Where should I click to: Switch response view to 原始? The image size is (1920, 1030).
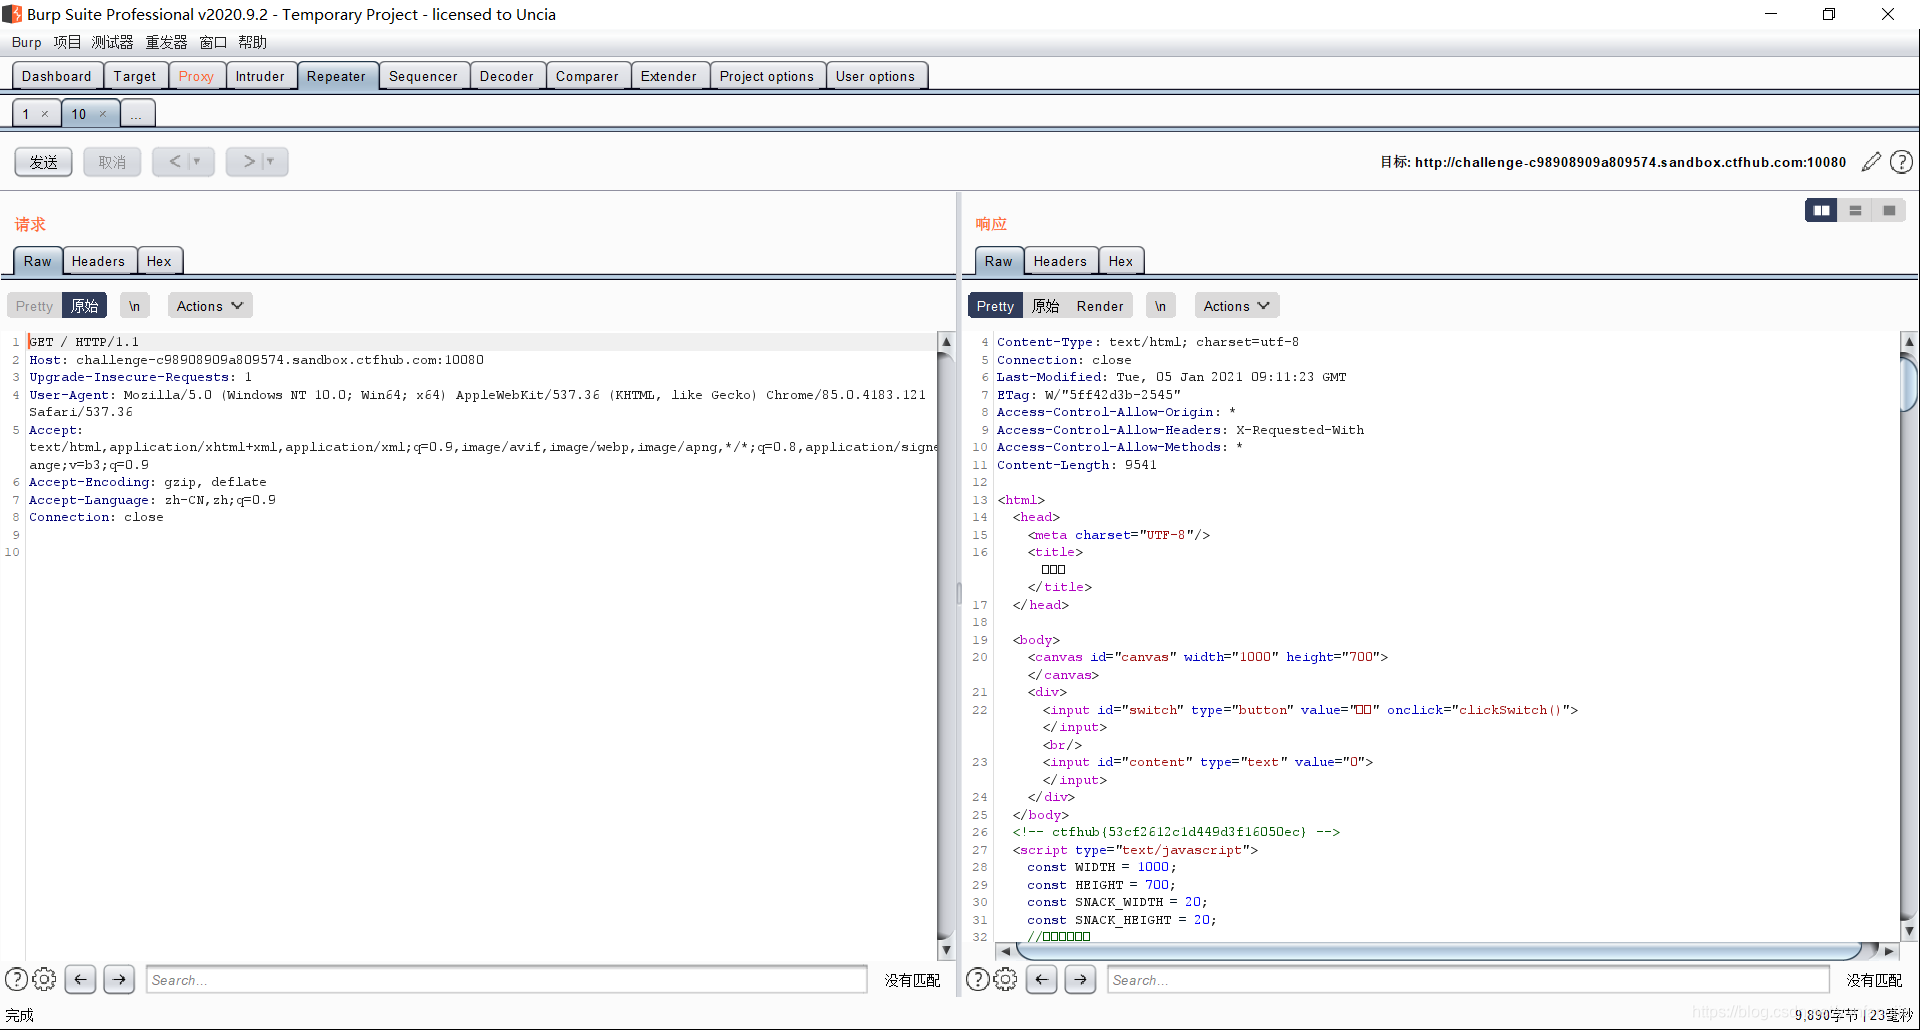1046,306
